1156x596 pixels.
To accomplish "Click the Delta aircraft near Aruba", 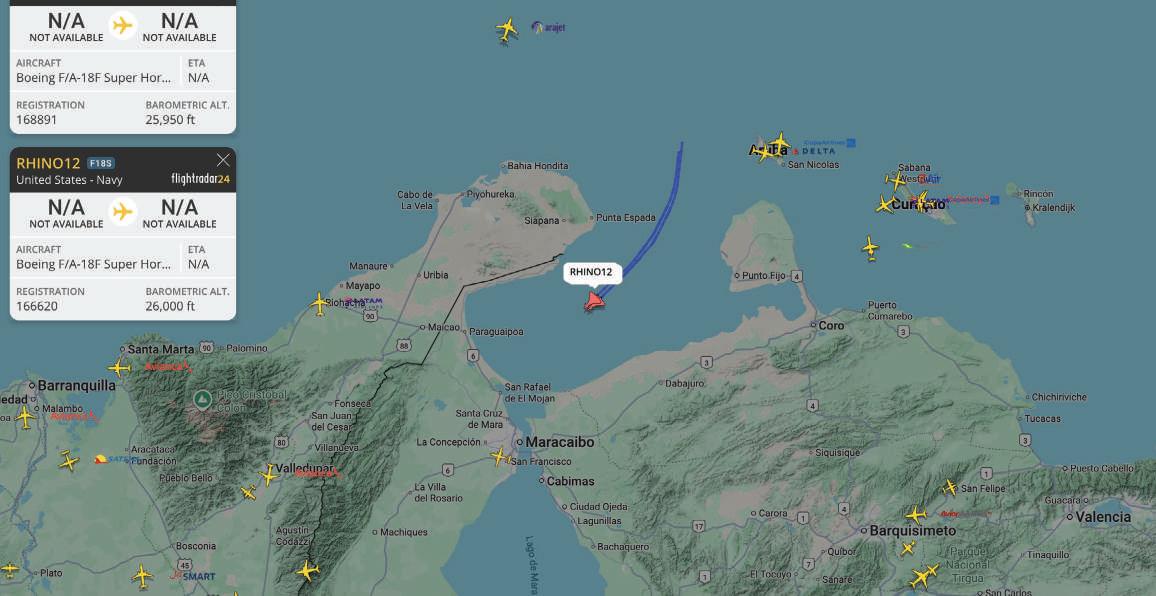I will (x=779, y=142).
